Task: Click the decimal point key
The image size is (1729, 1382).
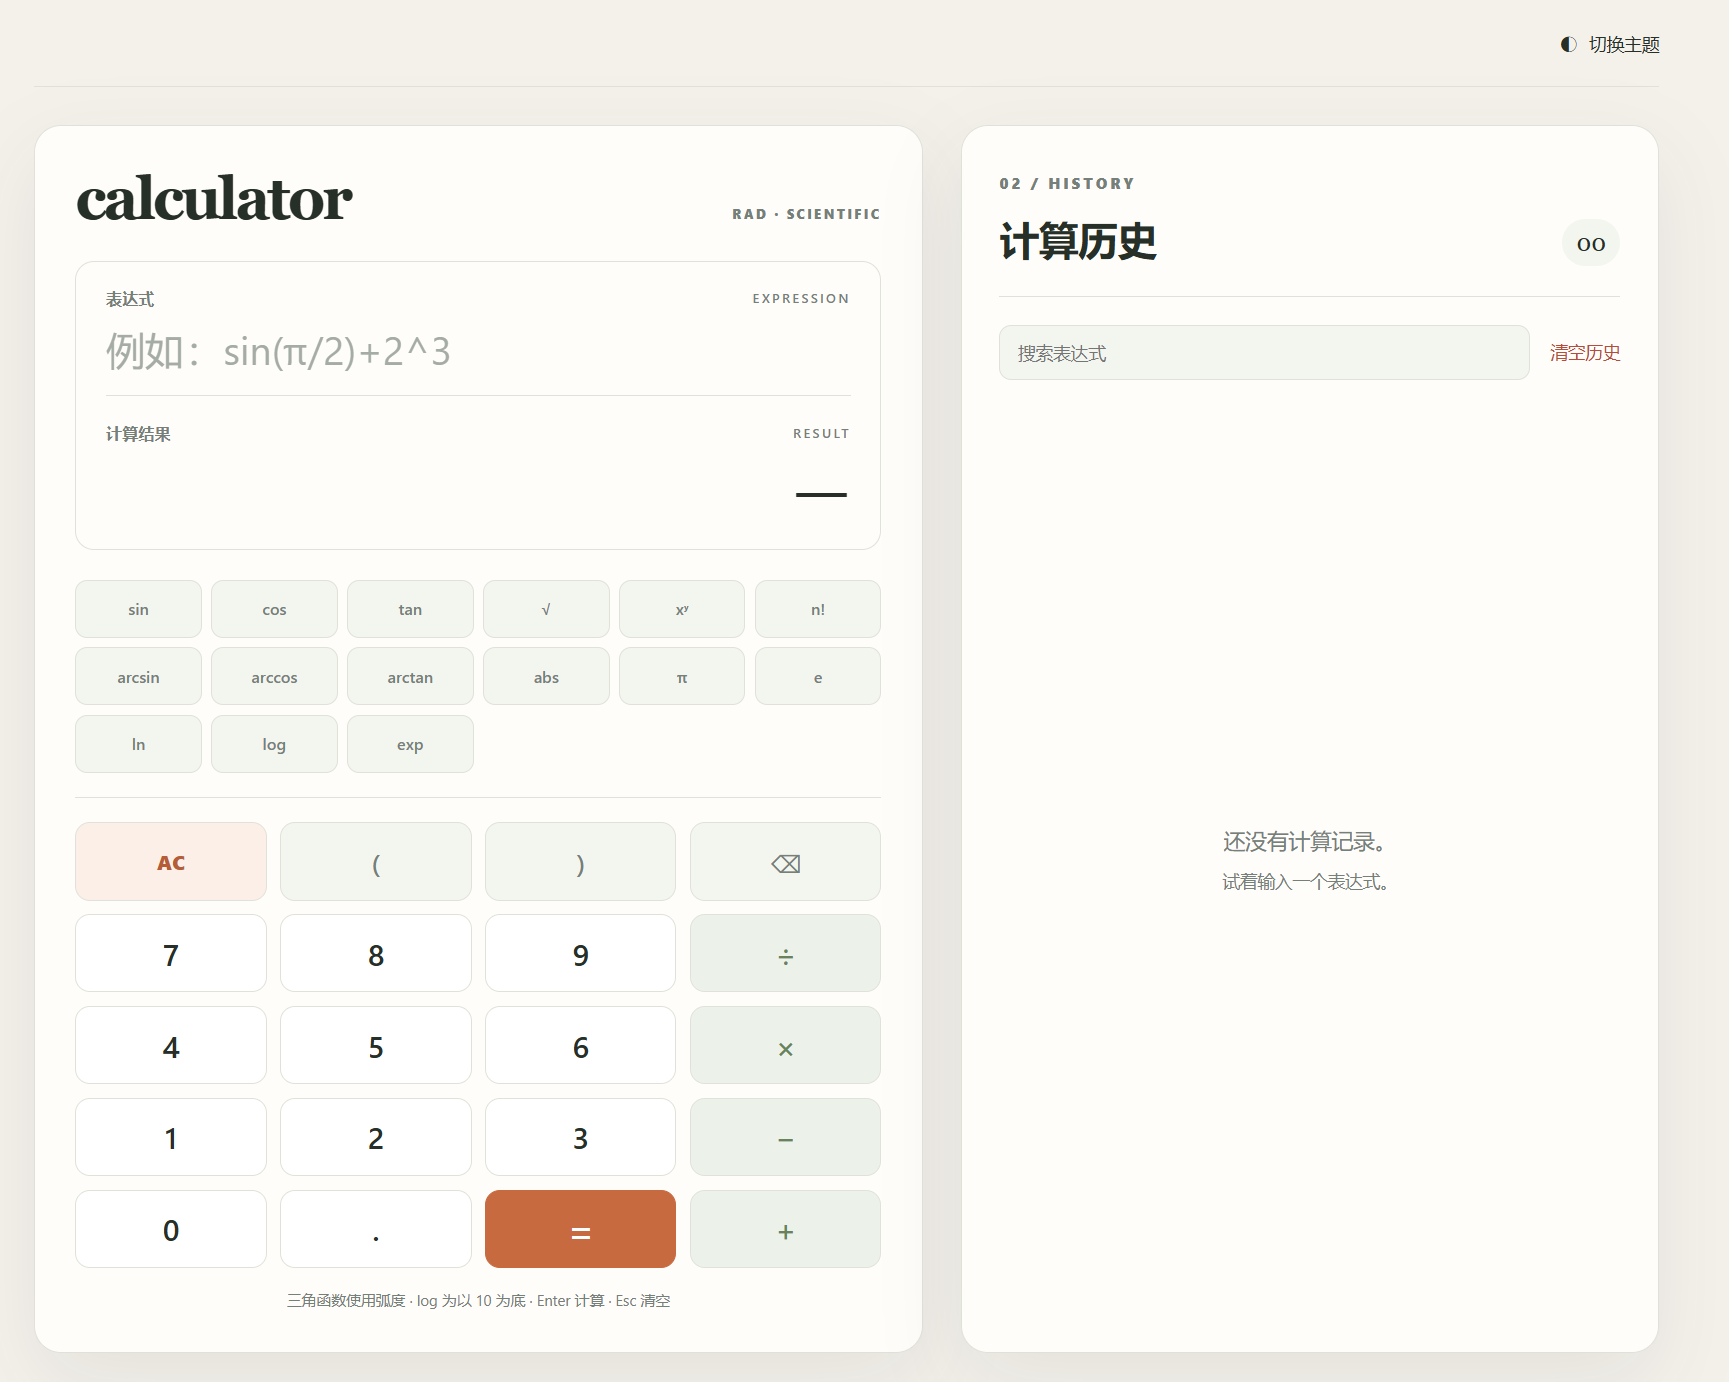Action: point(376,1229)
